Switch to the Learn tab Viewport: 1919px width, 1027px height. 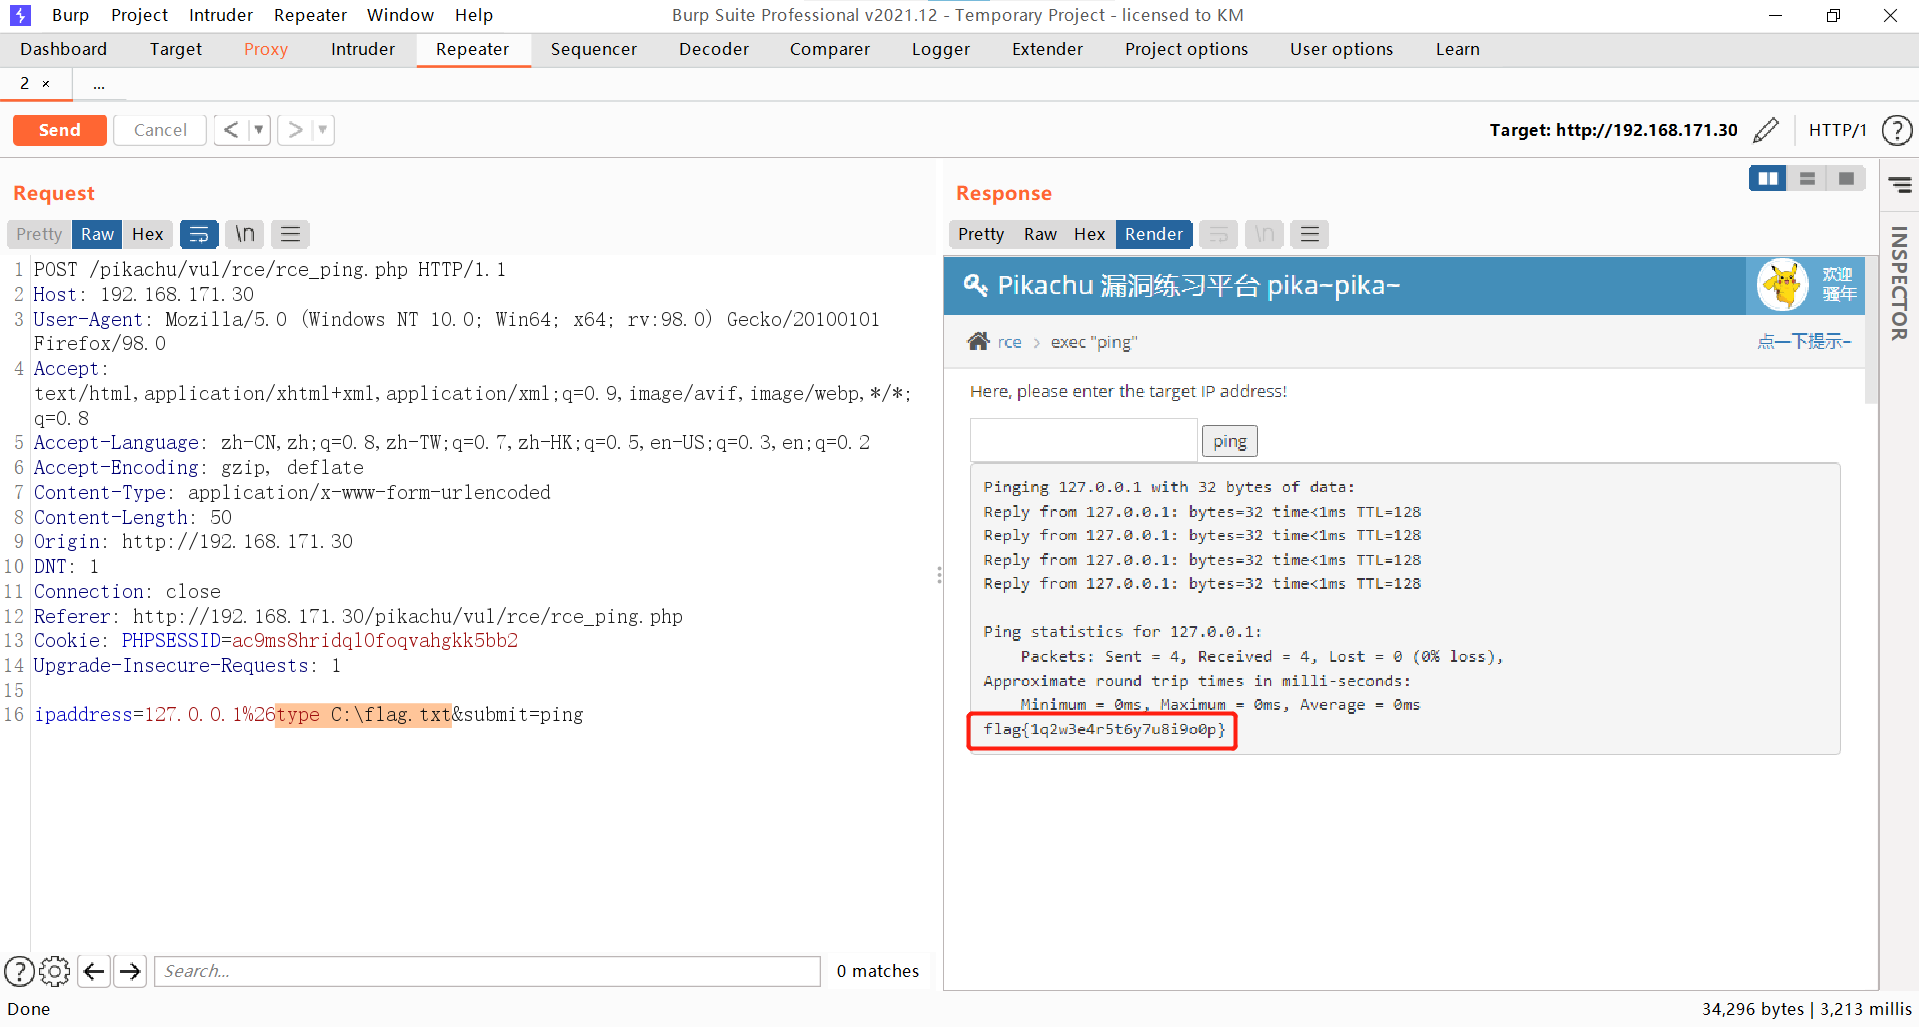tap(1458, 49)
